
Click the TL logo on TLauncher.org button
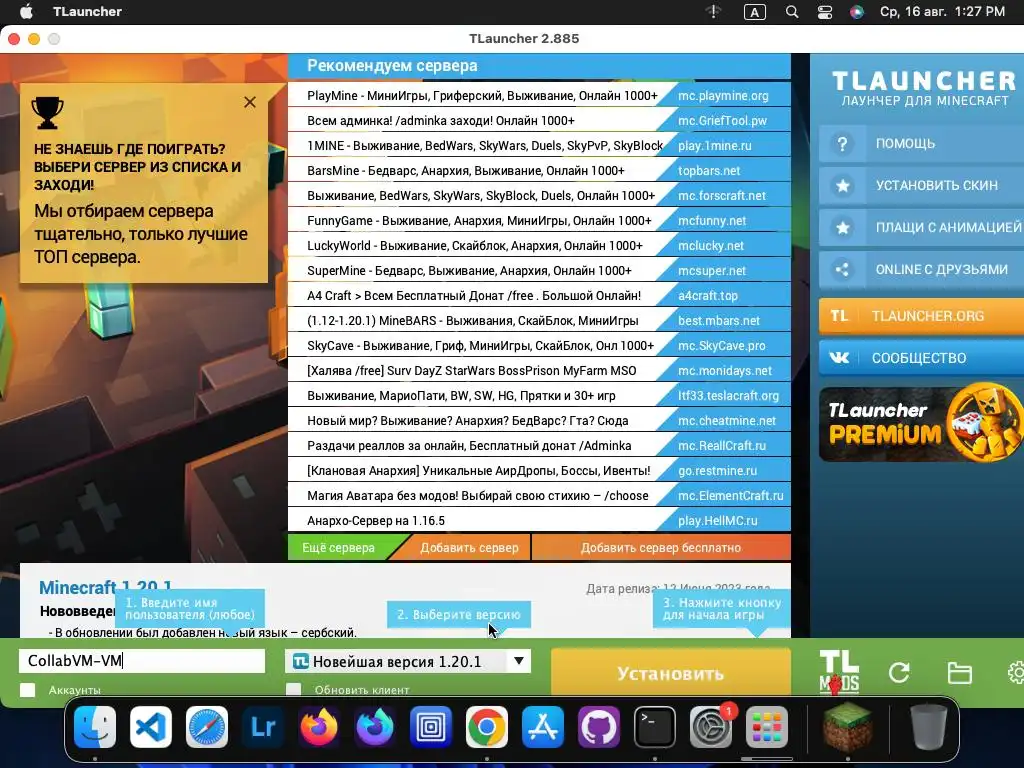point(839,316)
